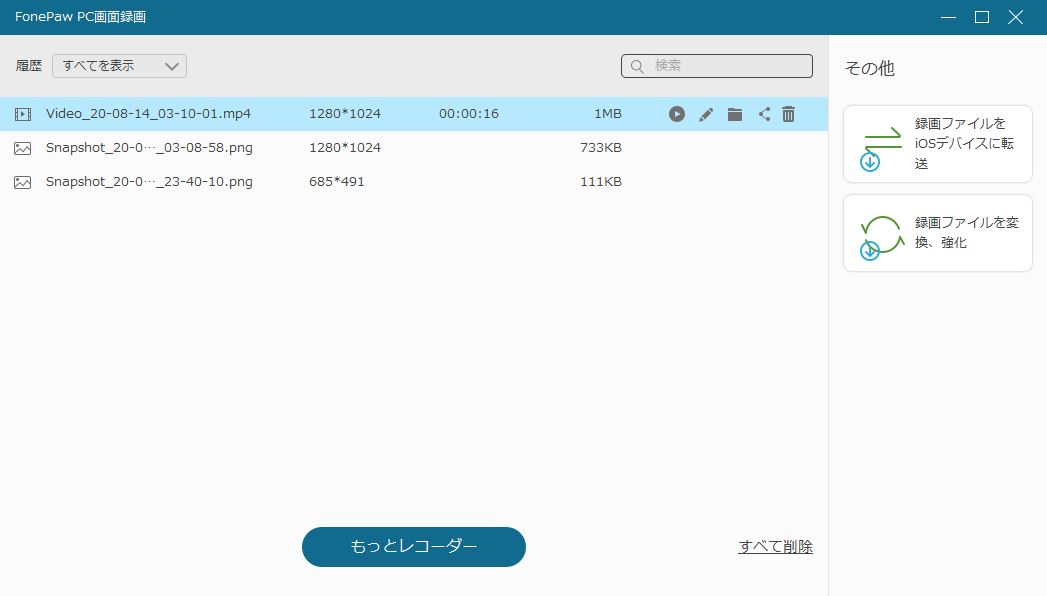Select the Snapshot_20-0…_23-40-10.png entry
Screen dimensions: 1047x596
pos(149,182)
